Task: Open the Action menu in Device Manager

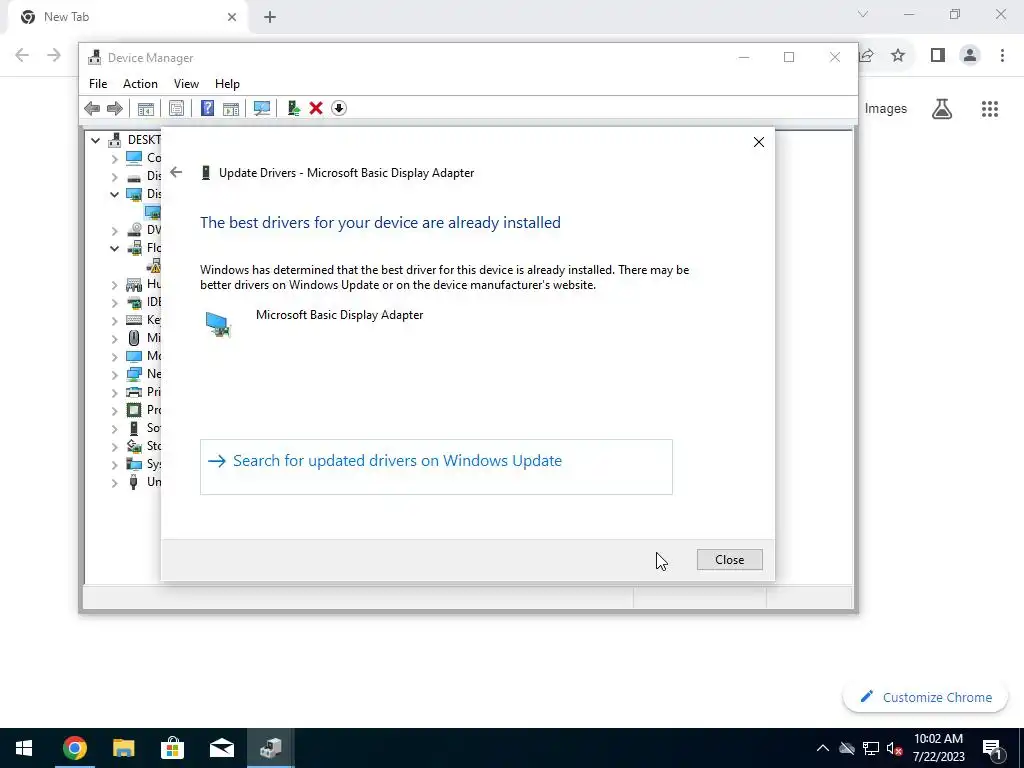Action: [x=140, y=84]
